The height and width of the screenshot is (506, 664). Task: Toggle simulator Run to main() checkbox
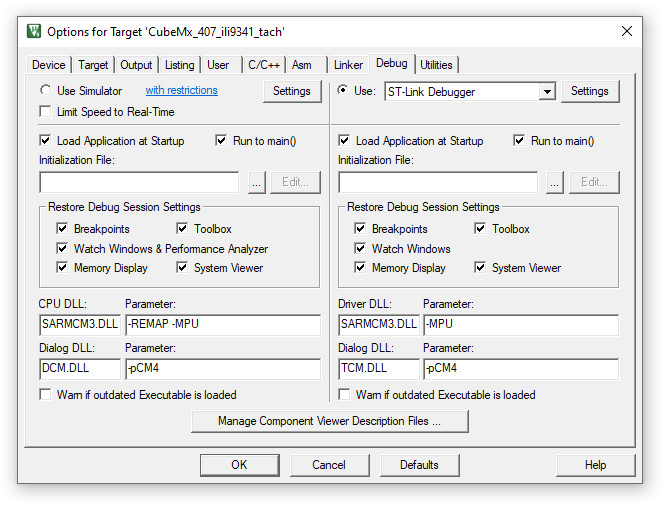click(x=221, y=141)
